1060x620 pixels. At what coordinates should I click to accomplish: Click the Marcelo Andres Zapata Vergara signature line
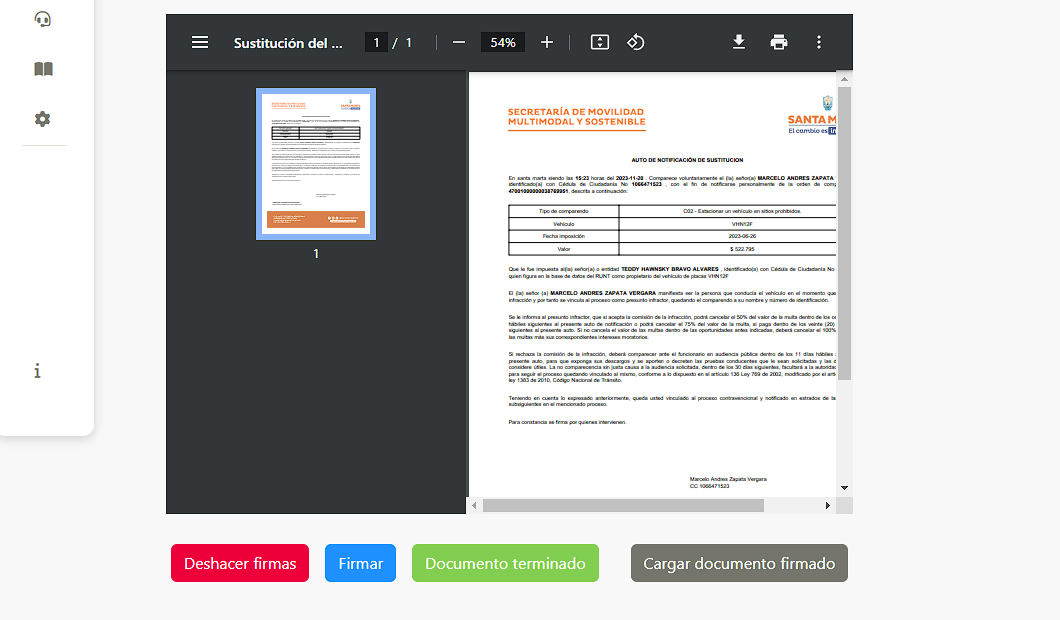coord(727,479)
